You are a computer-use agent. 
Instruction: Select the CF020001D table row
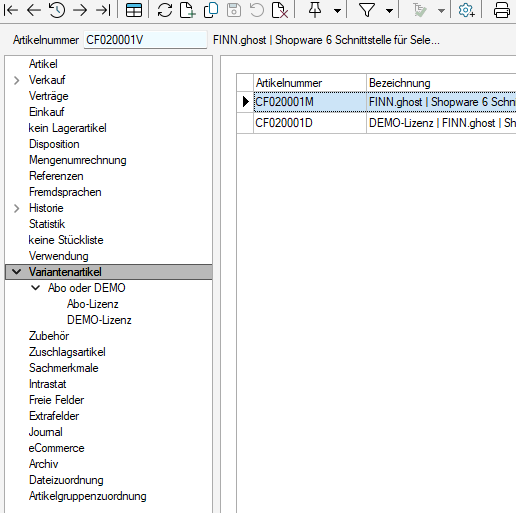coord(376,123)
